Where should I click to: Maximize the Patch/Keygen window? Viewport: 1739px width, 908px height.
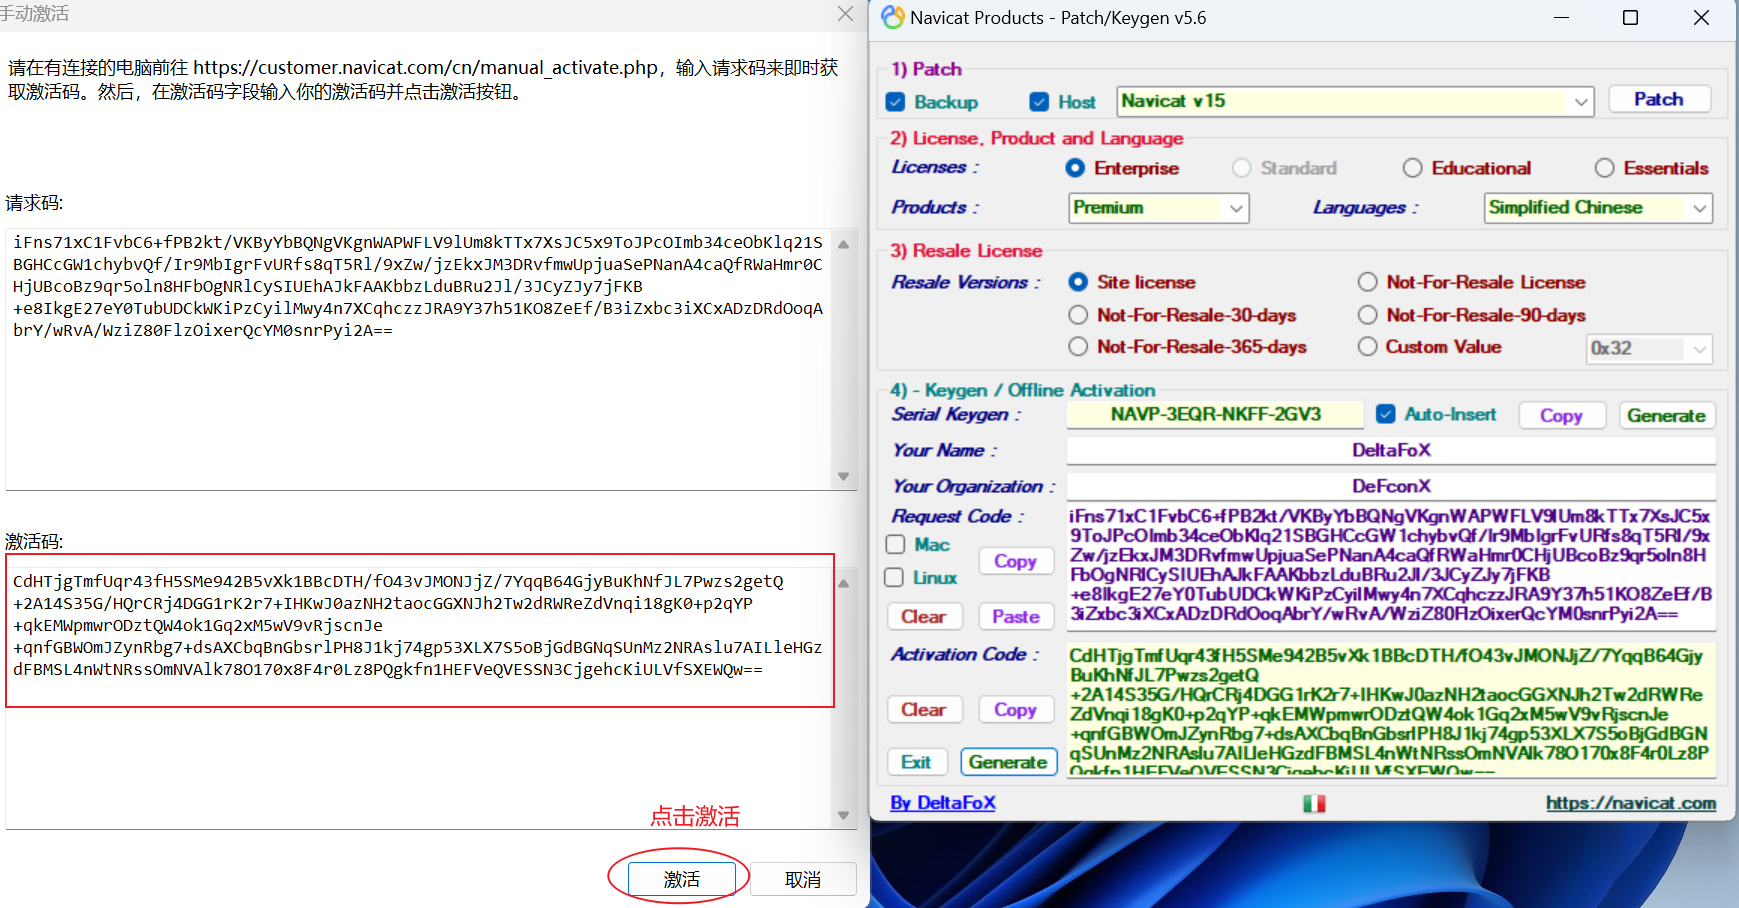(x=1630, y=18)
